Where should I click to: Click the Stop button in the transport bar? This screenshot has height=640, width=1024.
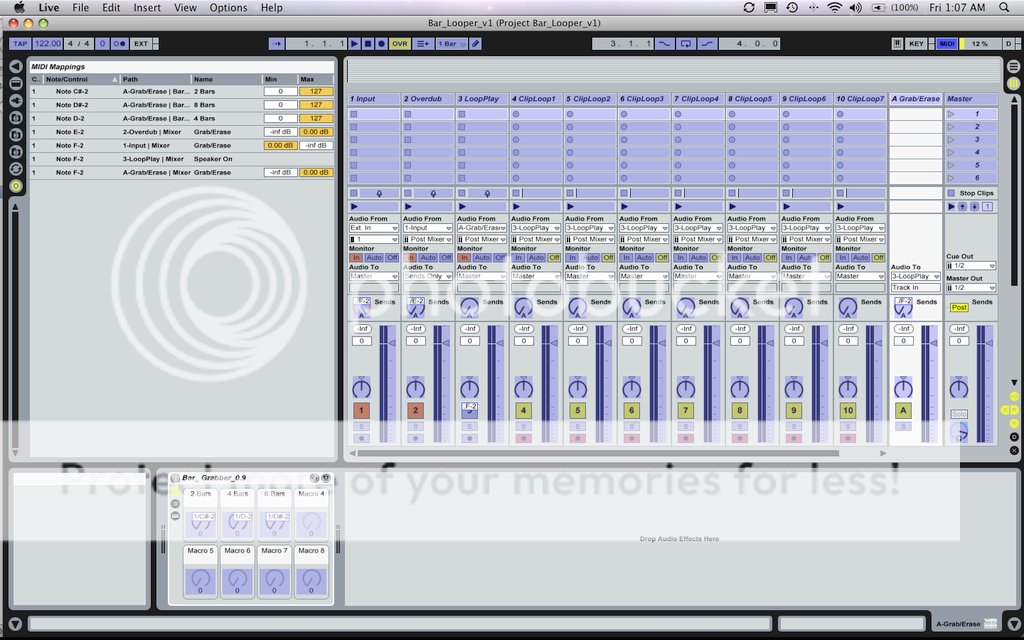[x=368, y=44]
